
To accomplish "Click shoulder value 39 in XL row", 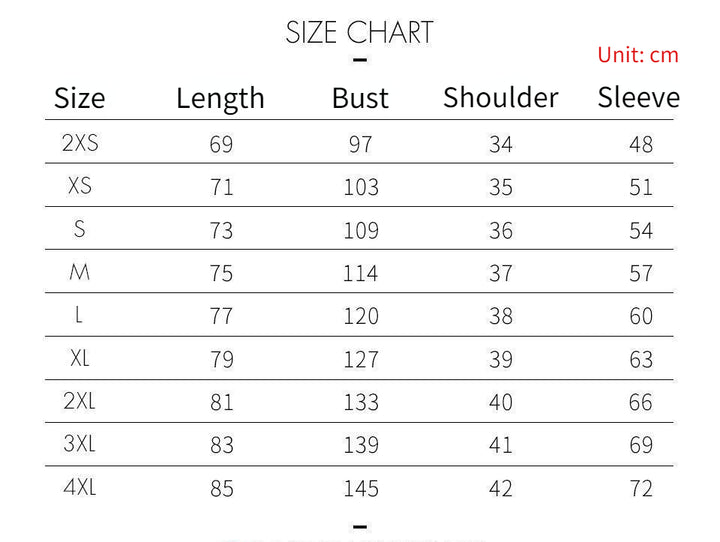I will (501, 360).
